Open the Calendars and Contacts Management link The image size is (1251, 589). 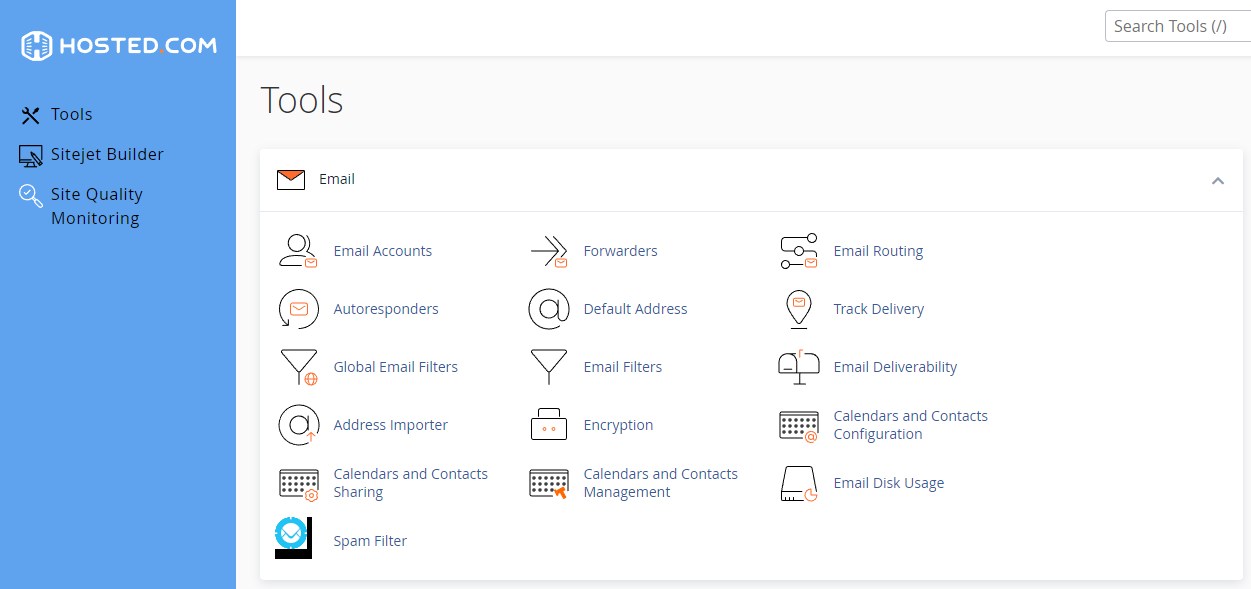coord(661,483)
